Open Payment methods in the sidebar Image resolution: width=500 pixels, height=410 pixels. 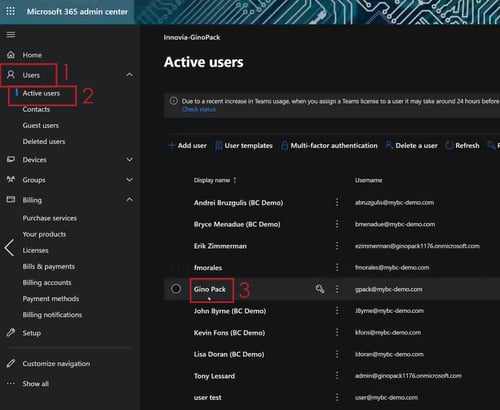pyautogui.click(x=51, y=299)
